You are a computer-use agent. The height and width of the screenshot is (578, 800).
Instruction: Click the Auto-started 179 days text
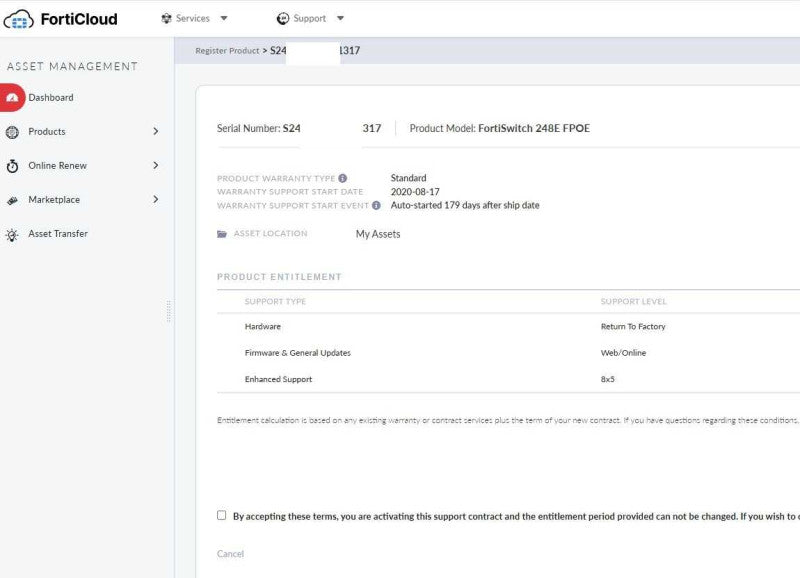[465, 205]
